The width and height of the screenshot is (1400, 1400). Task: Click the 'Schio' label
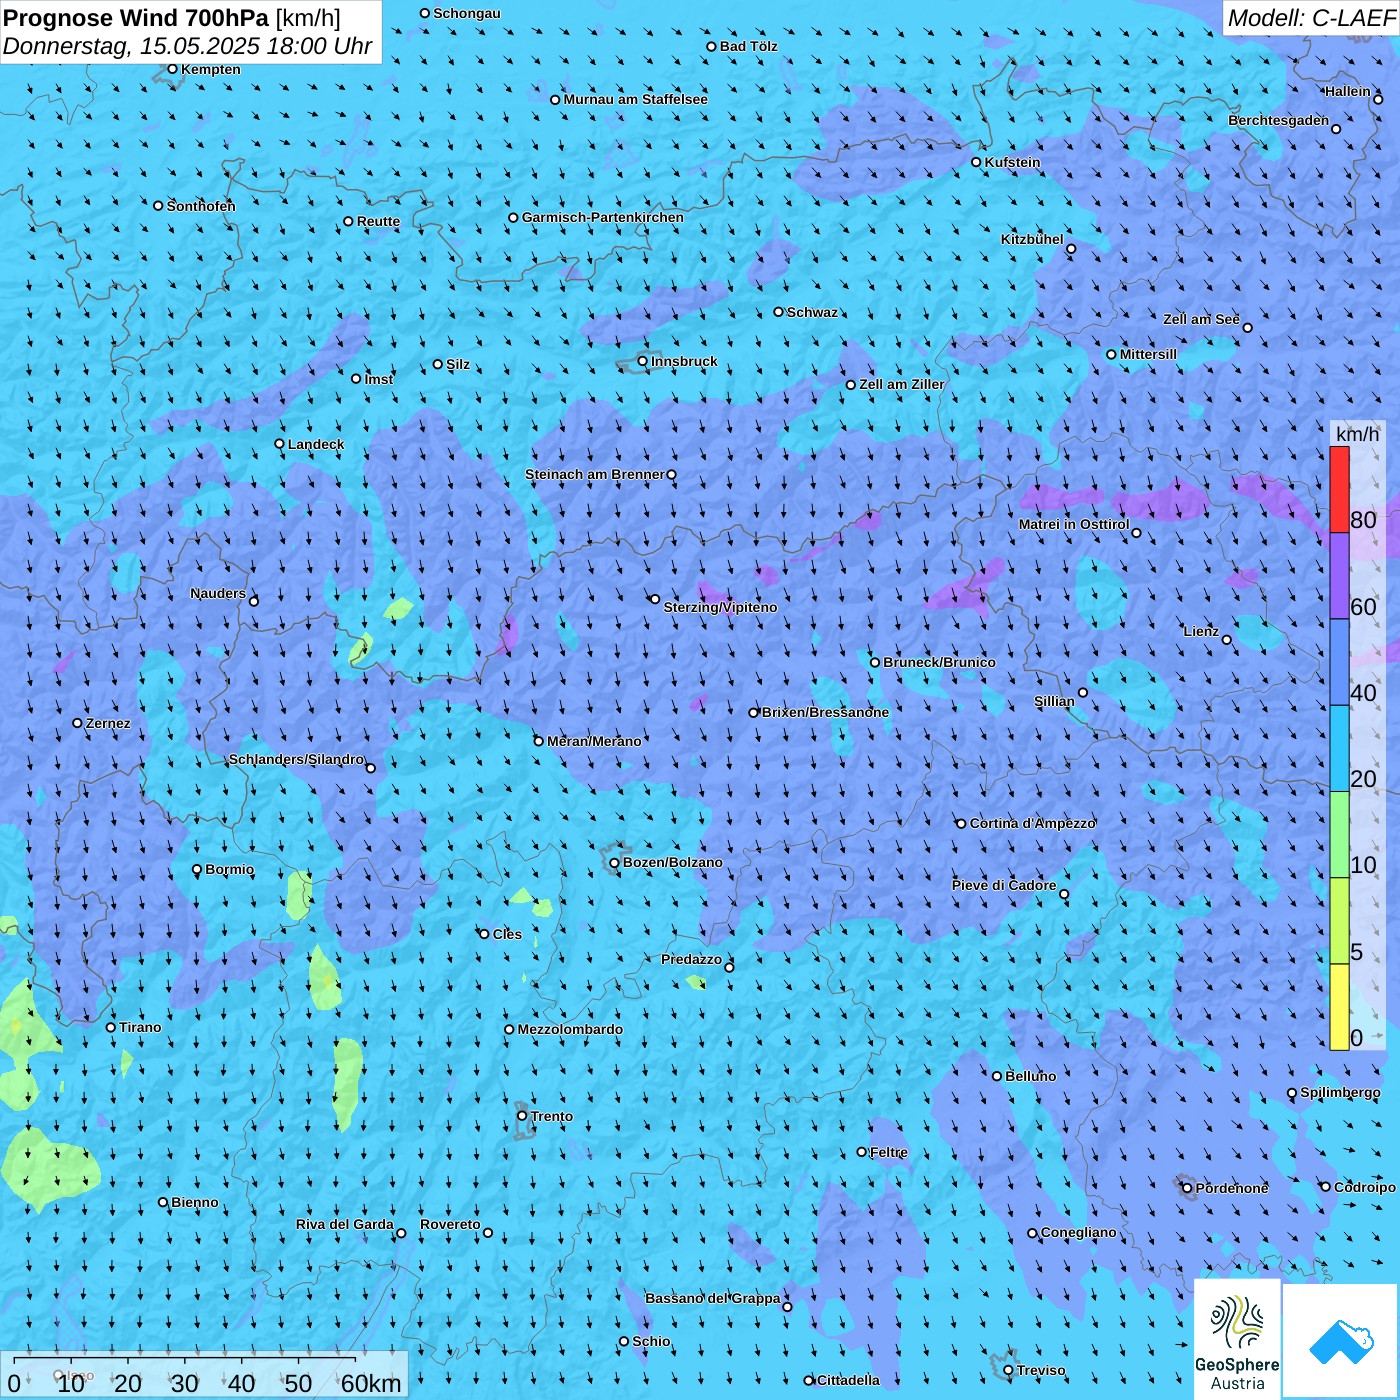click(652, 1341)
